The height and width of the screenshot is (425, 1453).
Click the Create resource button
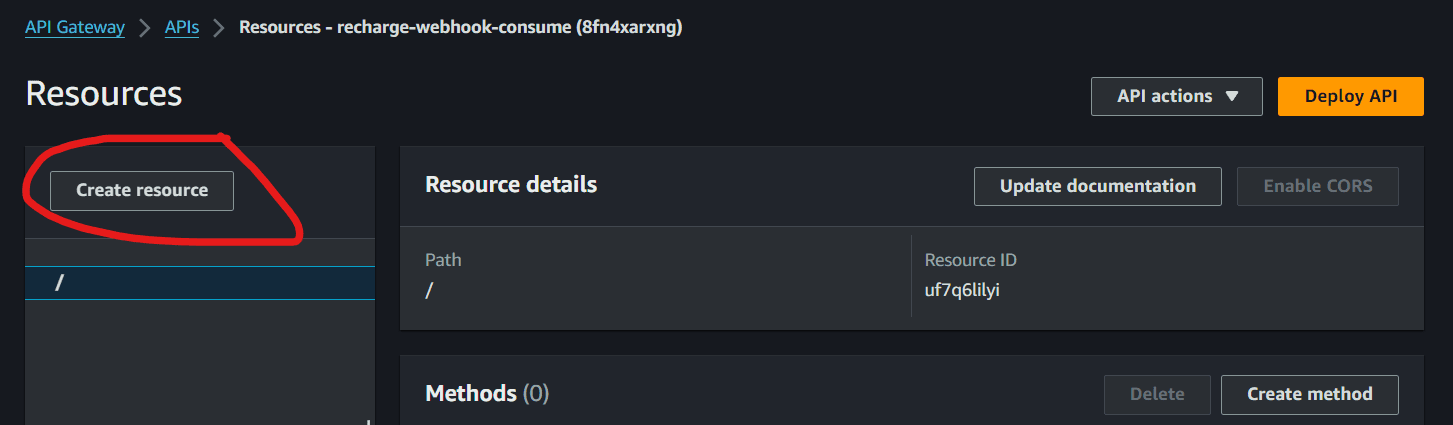pyautogui.click(x=142, y=190)
